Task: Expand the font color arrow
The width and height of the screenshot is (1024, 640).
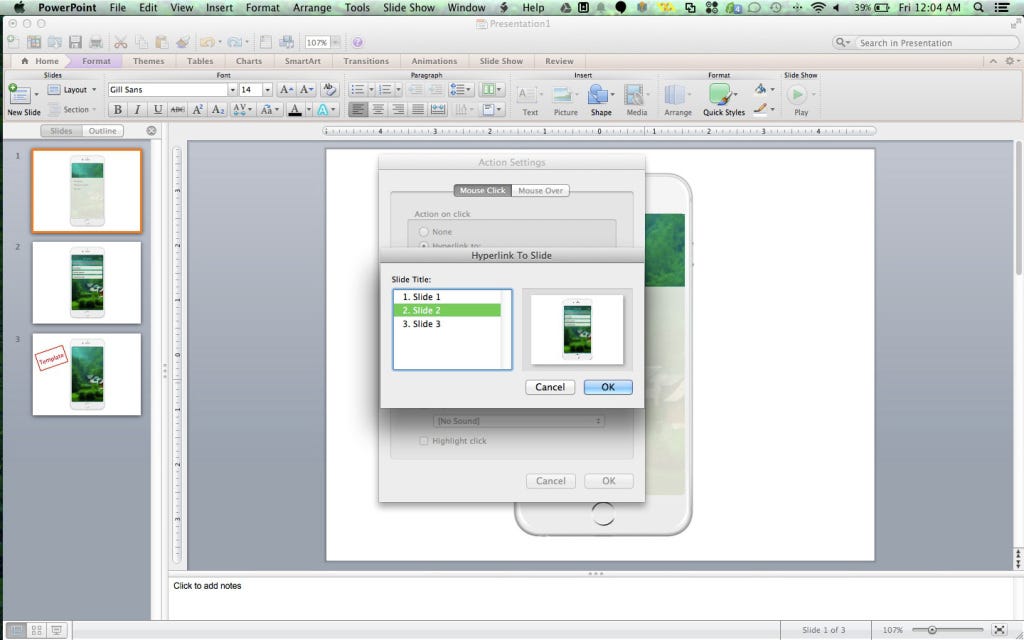Action: coord(309,110)
